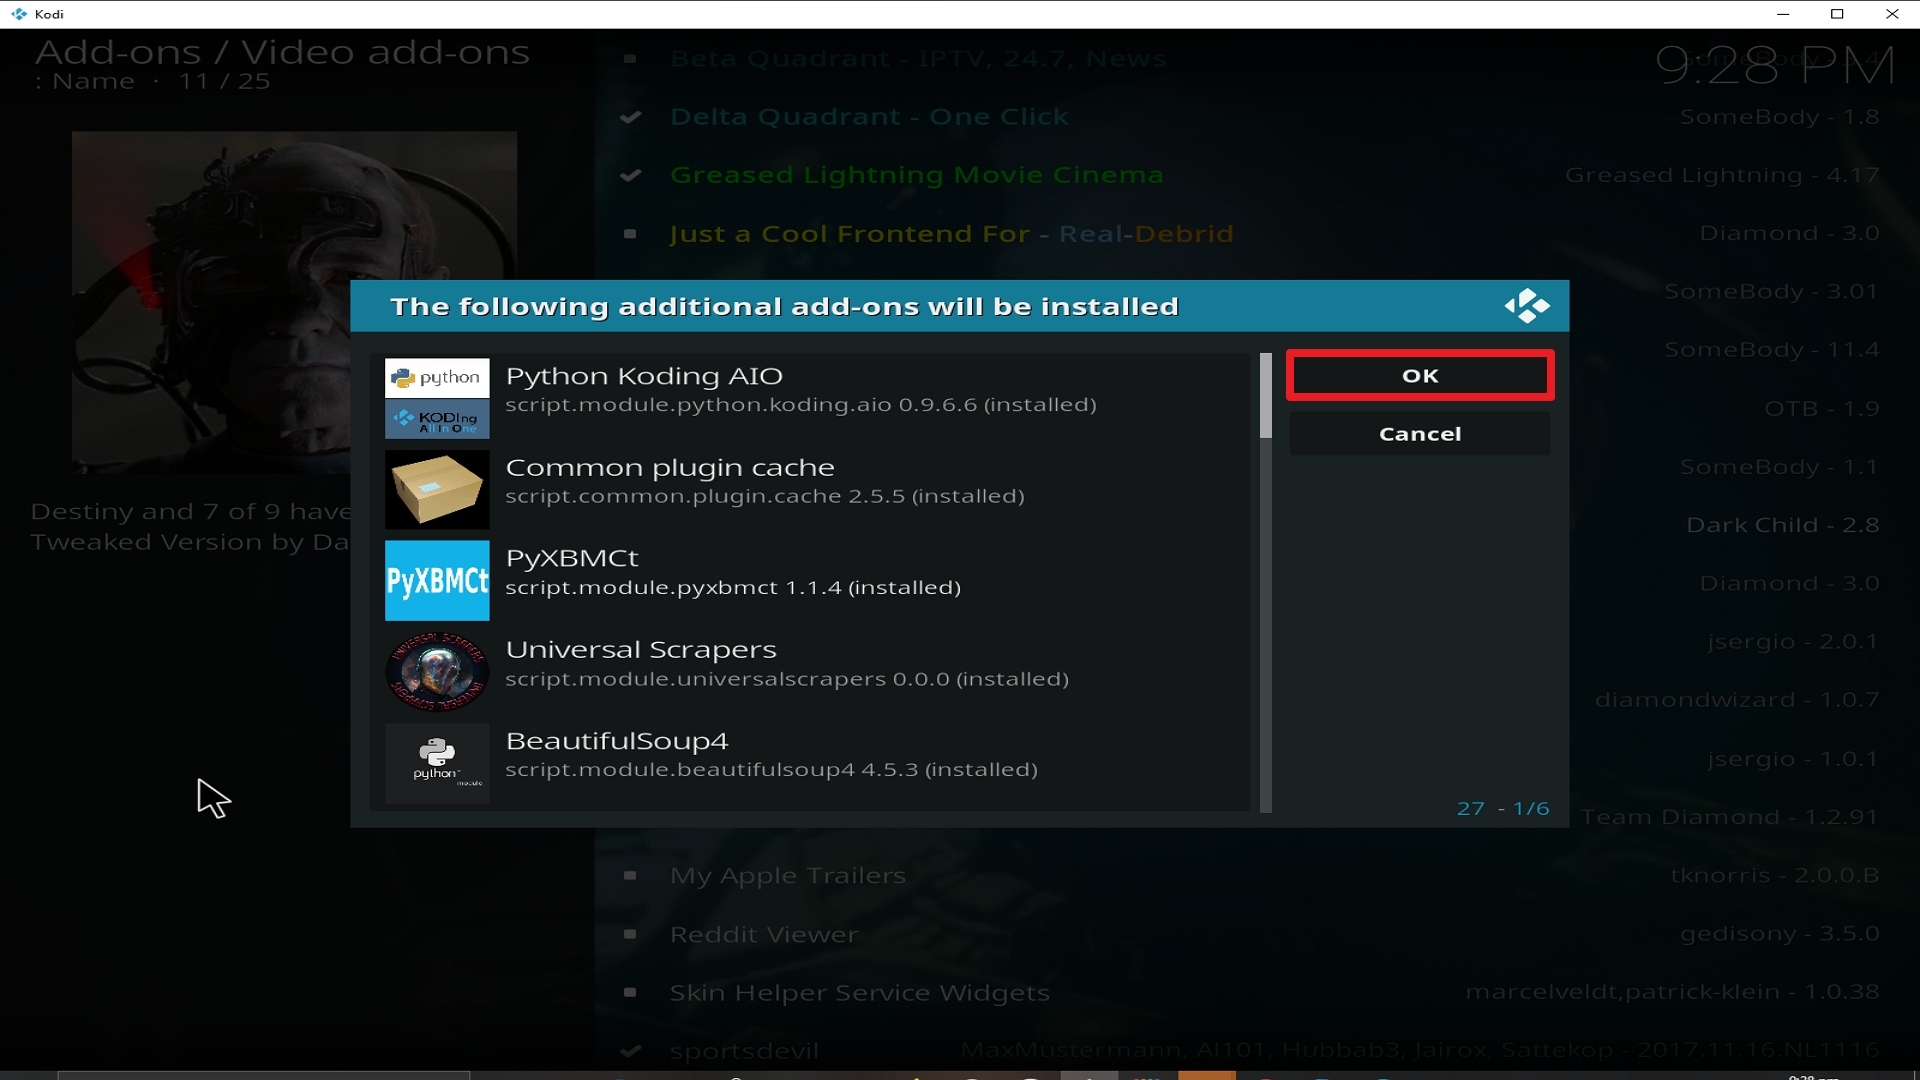Click script.common.plugin.cache 2.5.5 text
This screenshot has height=1080, width=1920.
765,496
